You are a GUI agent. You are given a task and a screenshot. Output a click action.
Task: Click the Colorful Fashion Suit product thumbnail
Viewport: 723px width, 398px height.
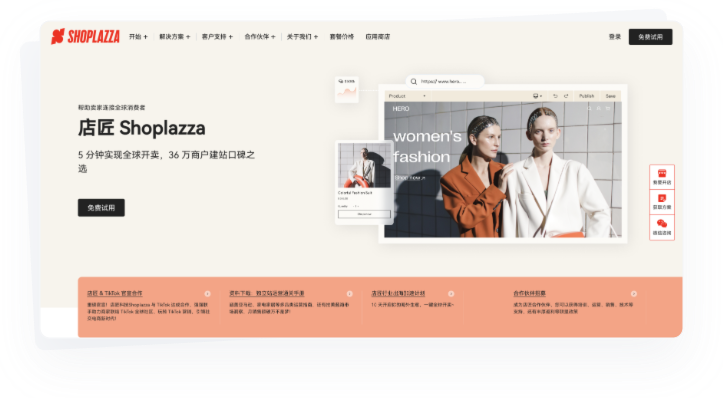point(364,165)
